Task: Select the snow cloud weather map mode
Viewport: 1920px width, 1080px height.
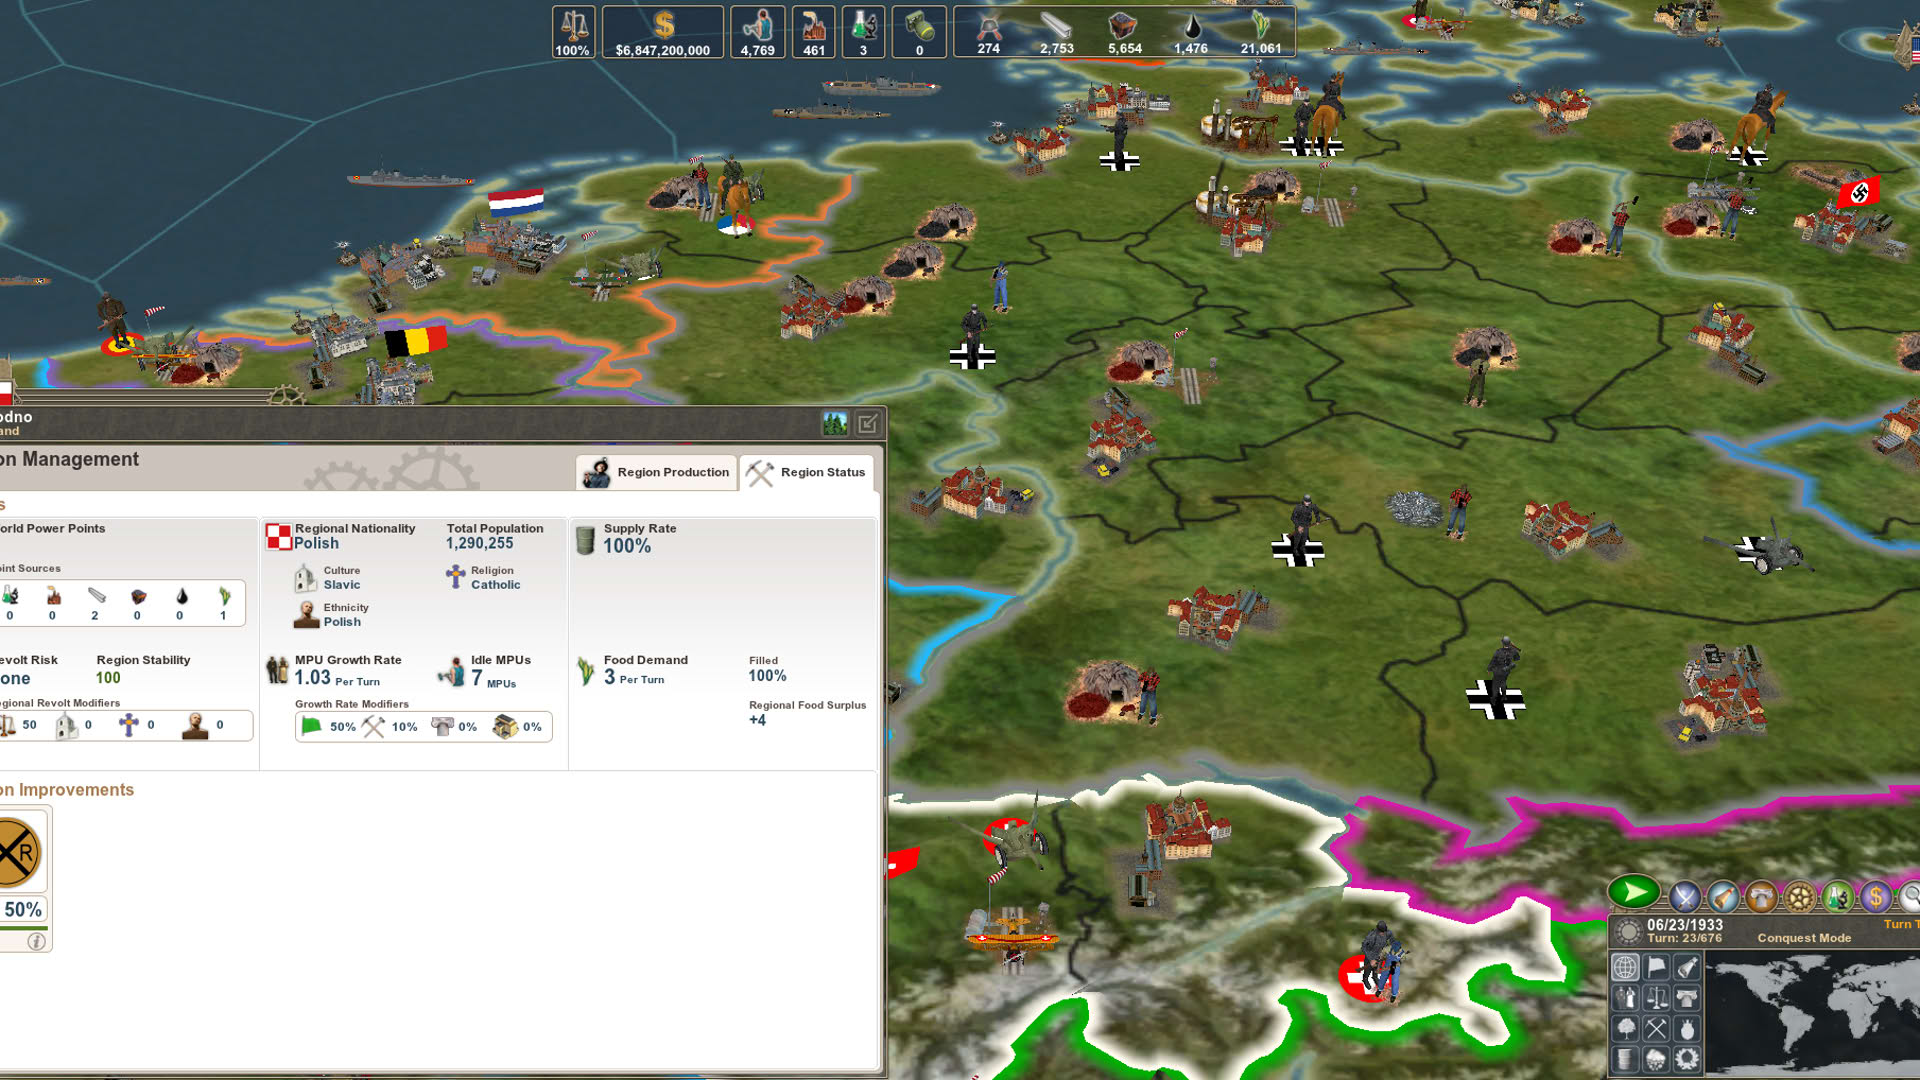Action: pos(1656,1060)
